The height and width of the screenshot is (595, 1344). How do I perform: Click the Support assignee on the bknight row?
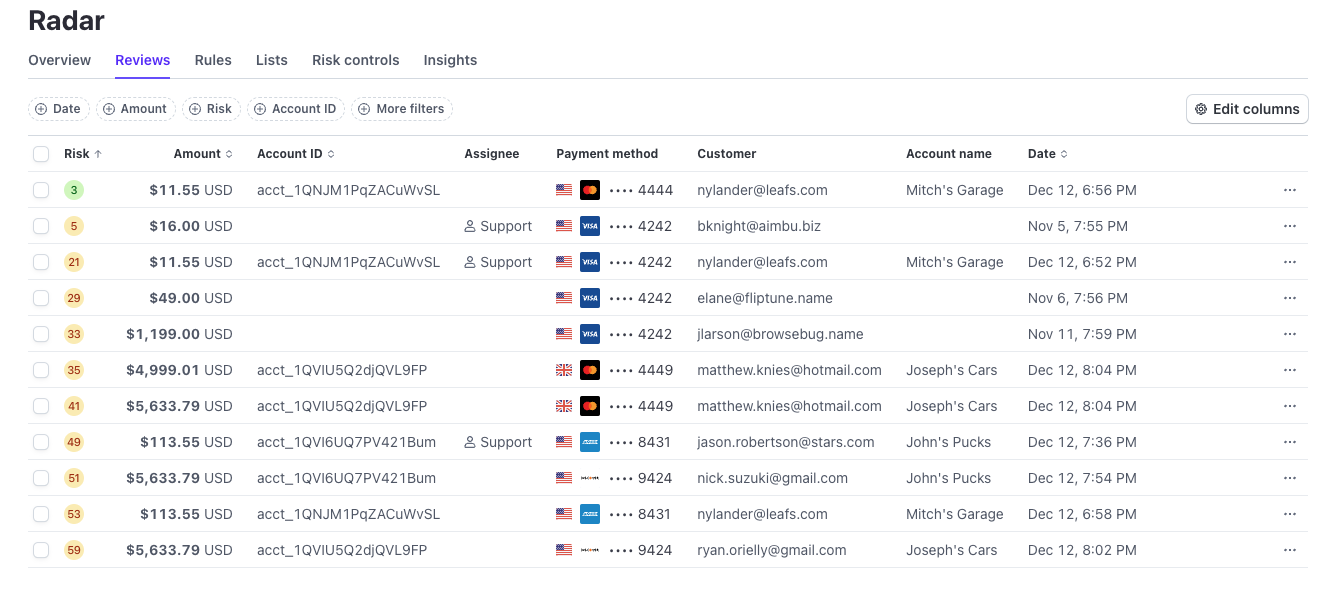(x=498, y=226)
